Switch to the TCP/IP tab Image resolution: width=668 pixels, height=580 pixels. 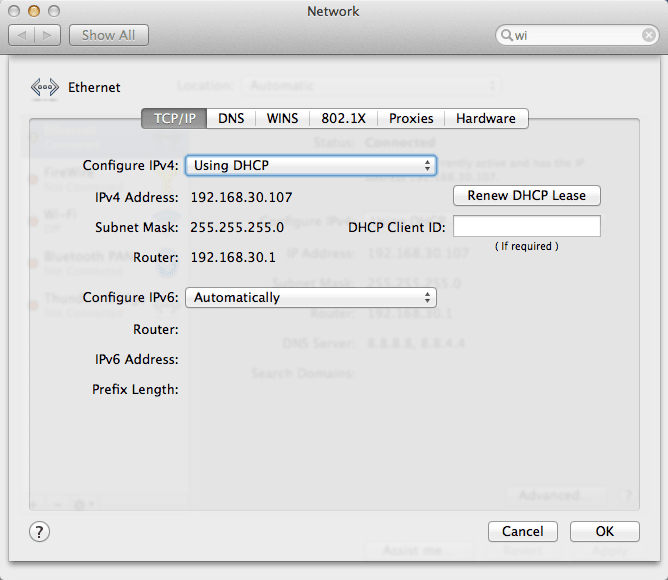pos(174,118)
